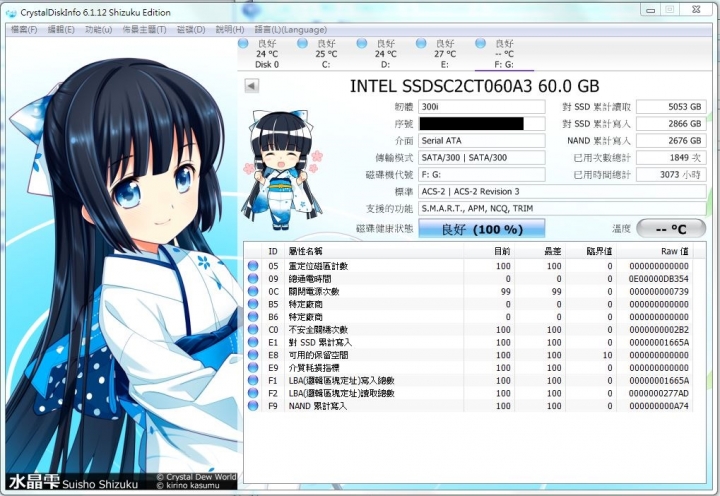
Task: Open the 編輯(E) menu
Action: (61, 30)
